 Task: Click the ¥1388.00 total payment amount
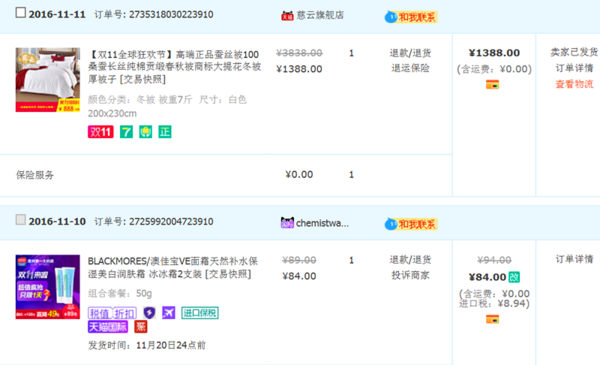tap(494, 53)
